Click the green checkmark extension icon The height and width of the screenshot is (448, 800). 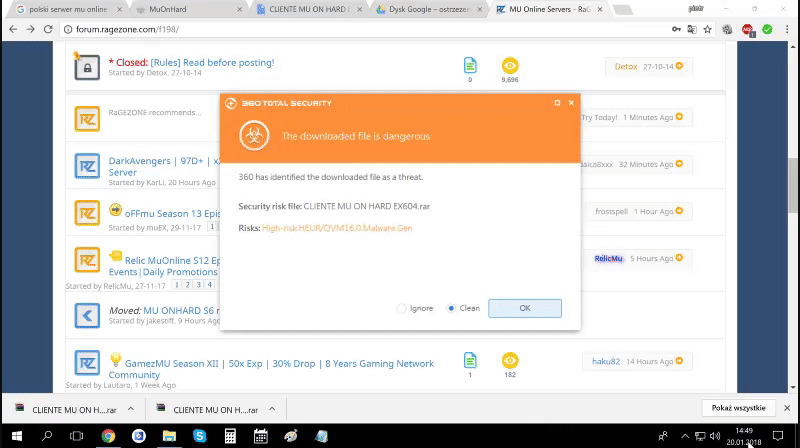(767, 30)
